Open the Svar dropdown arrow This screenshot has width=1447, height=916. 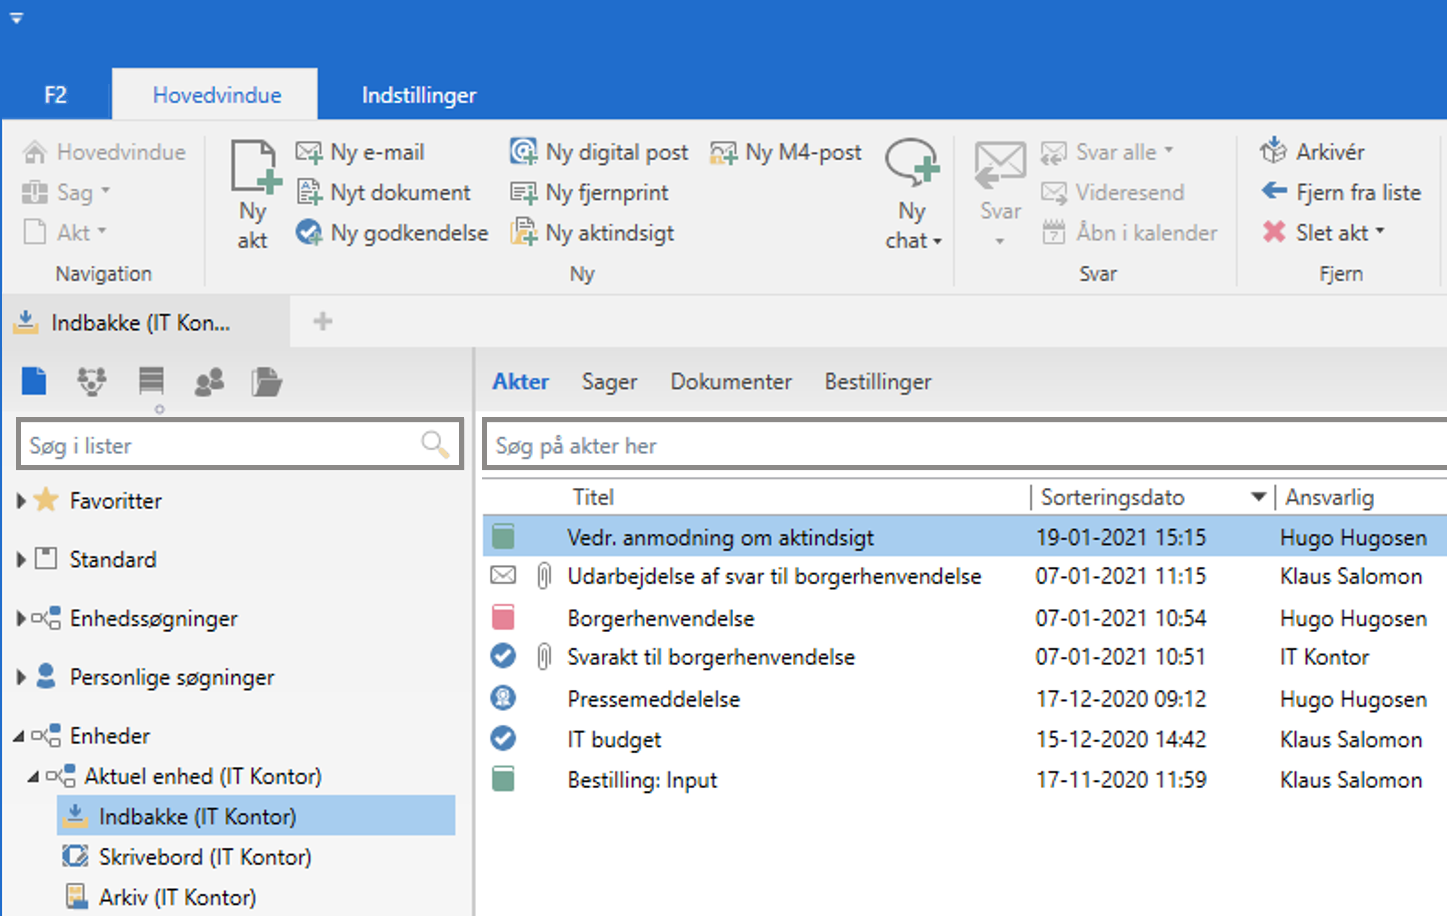[x=1000, y=241]
